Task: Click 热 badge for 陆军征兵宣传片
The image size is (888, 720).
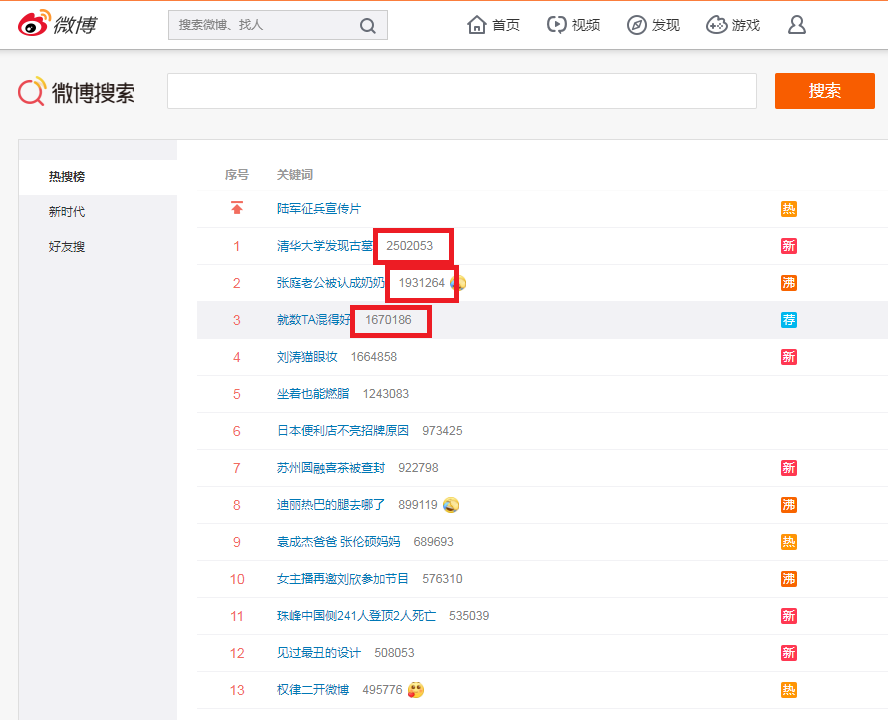Action: 788,209
